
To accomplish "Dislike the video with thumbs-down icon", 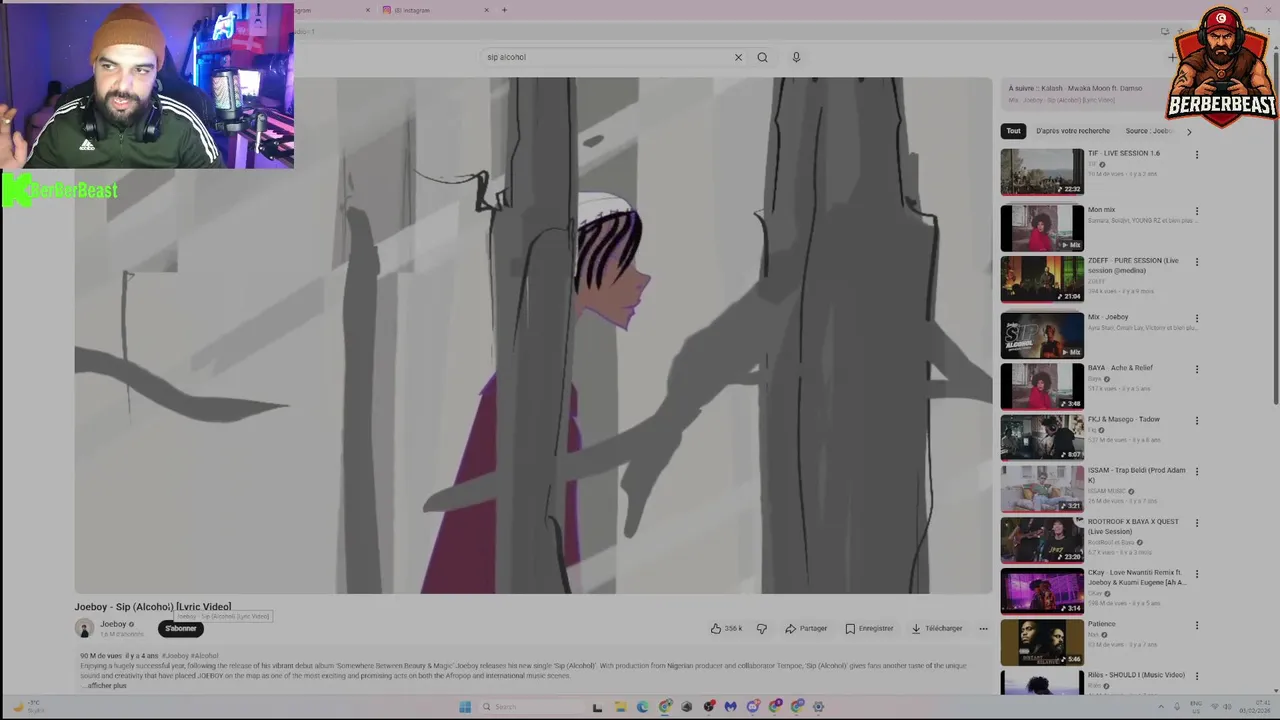I will tap(761, 628).
